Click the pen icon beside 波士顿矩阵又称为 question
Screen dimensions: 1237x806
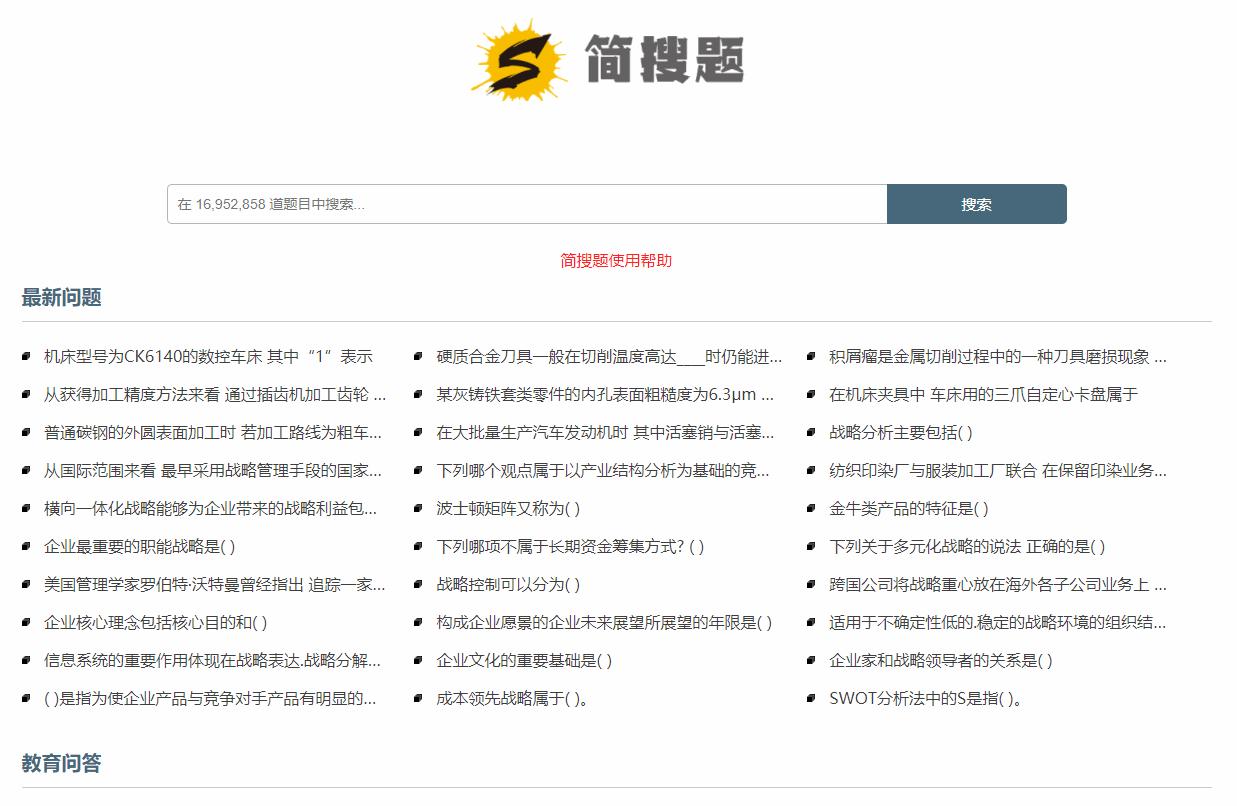(x=419, y=508)
